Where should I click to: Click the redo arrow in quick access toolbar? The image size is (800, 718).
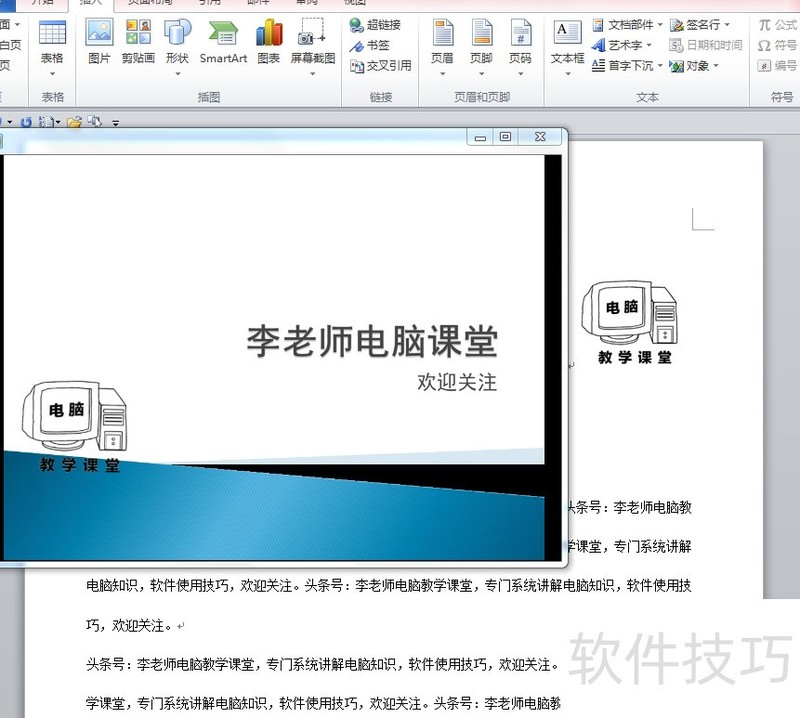point(26,122)
